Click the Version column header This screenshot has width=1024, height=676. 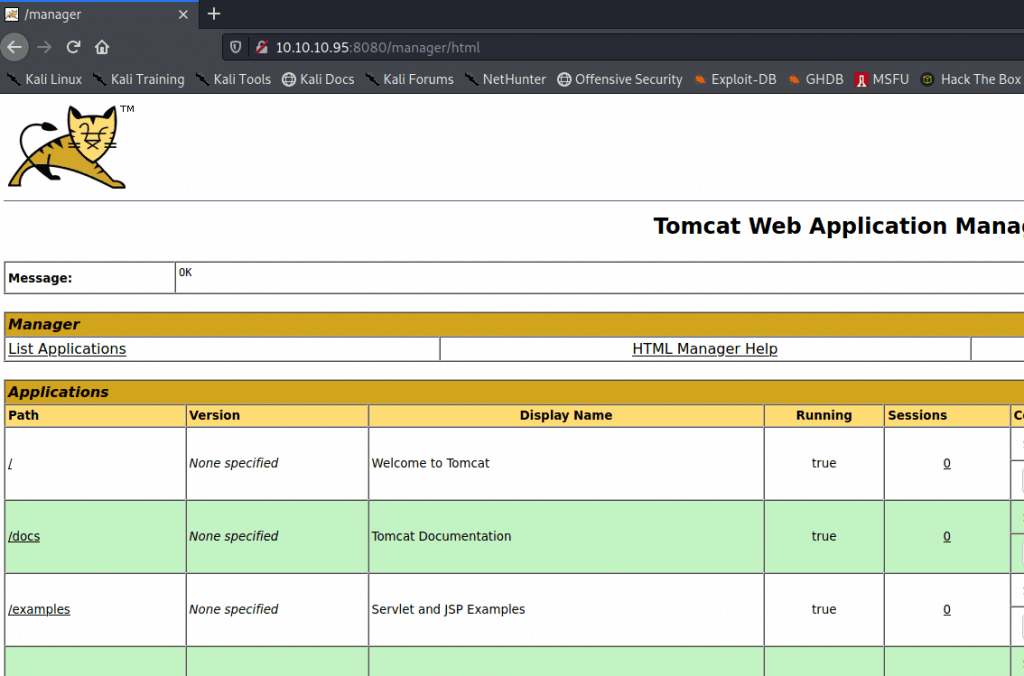point(277,415)
